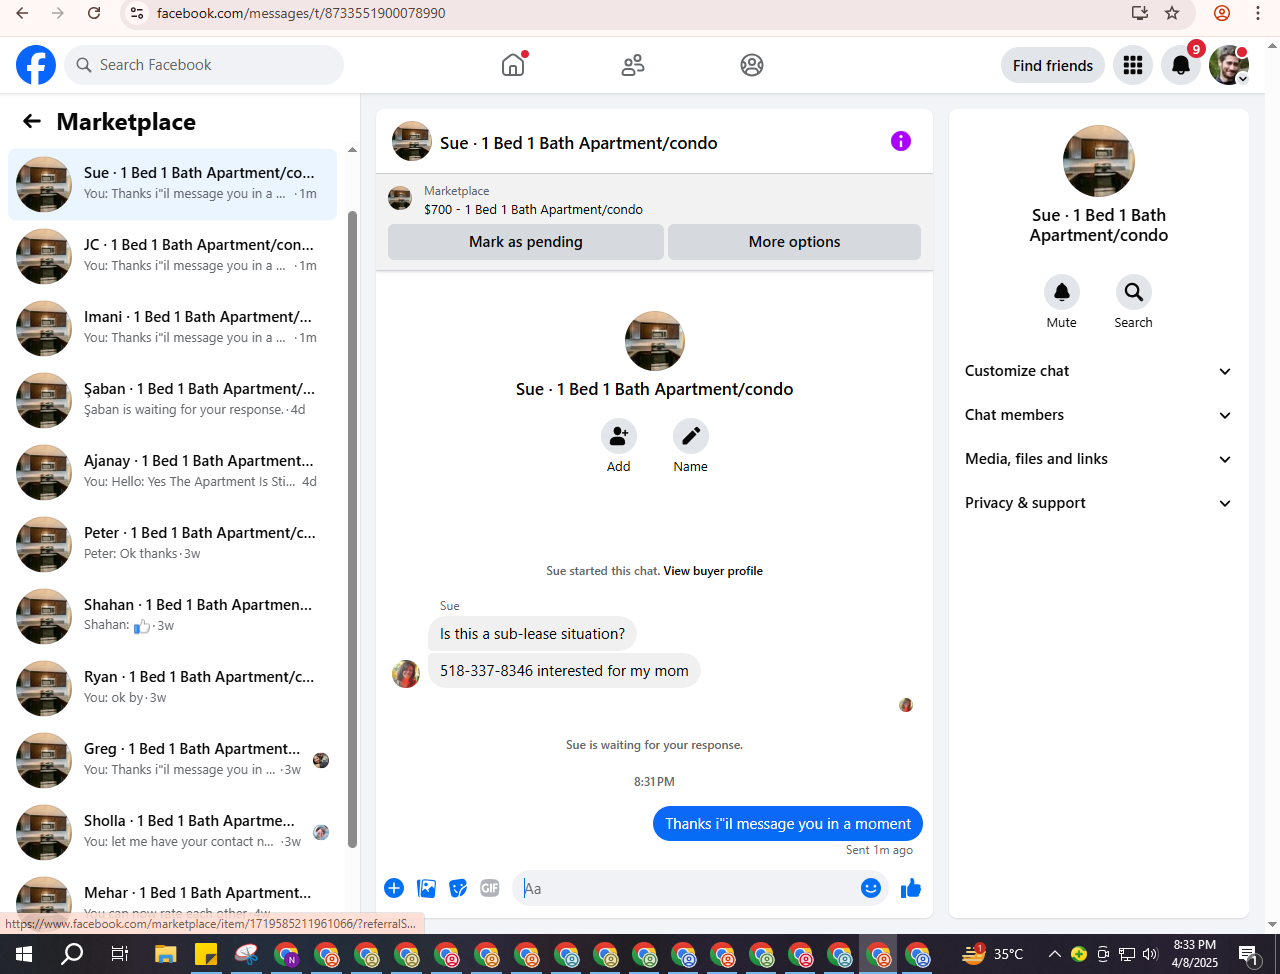Open Shahan's apartment conversation
Screen dimensions: 1280x974
point(172,616)
